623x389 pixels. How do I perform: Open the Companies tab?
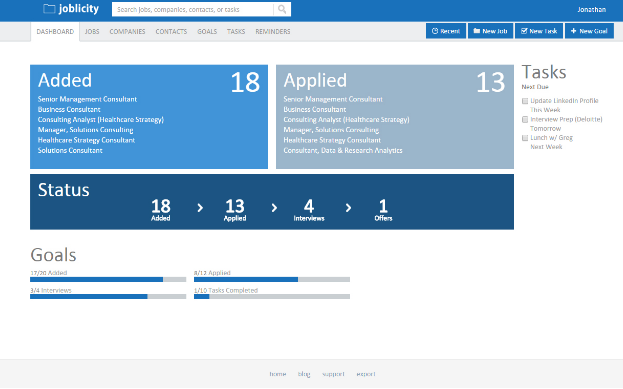click(x=127, y=31)
